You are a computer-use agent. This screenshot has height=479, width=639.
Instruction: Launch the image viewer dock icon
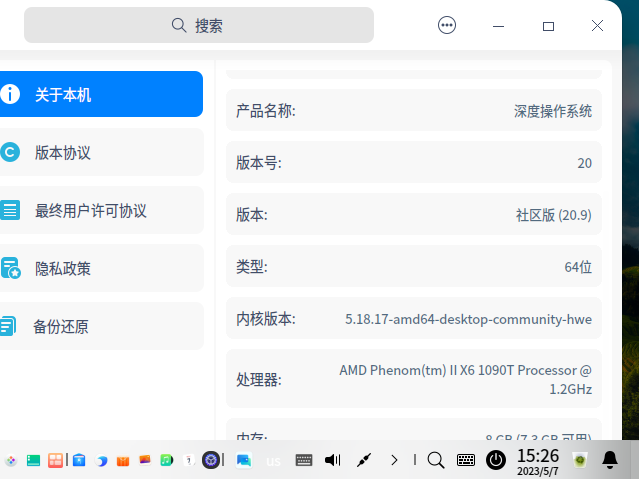145,460
